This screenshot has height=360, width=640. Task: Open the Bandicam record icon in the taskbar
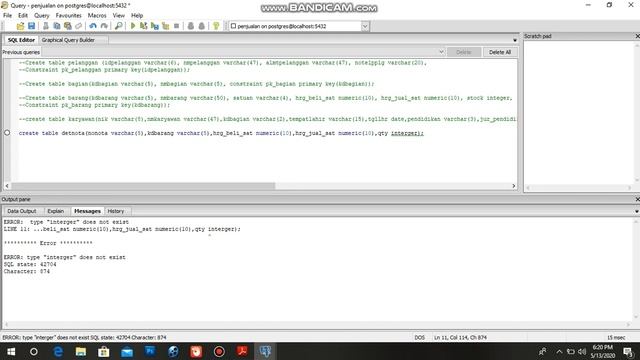219,351
